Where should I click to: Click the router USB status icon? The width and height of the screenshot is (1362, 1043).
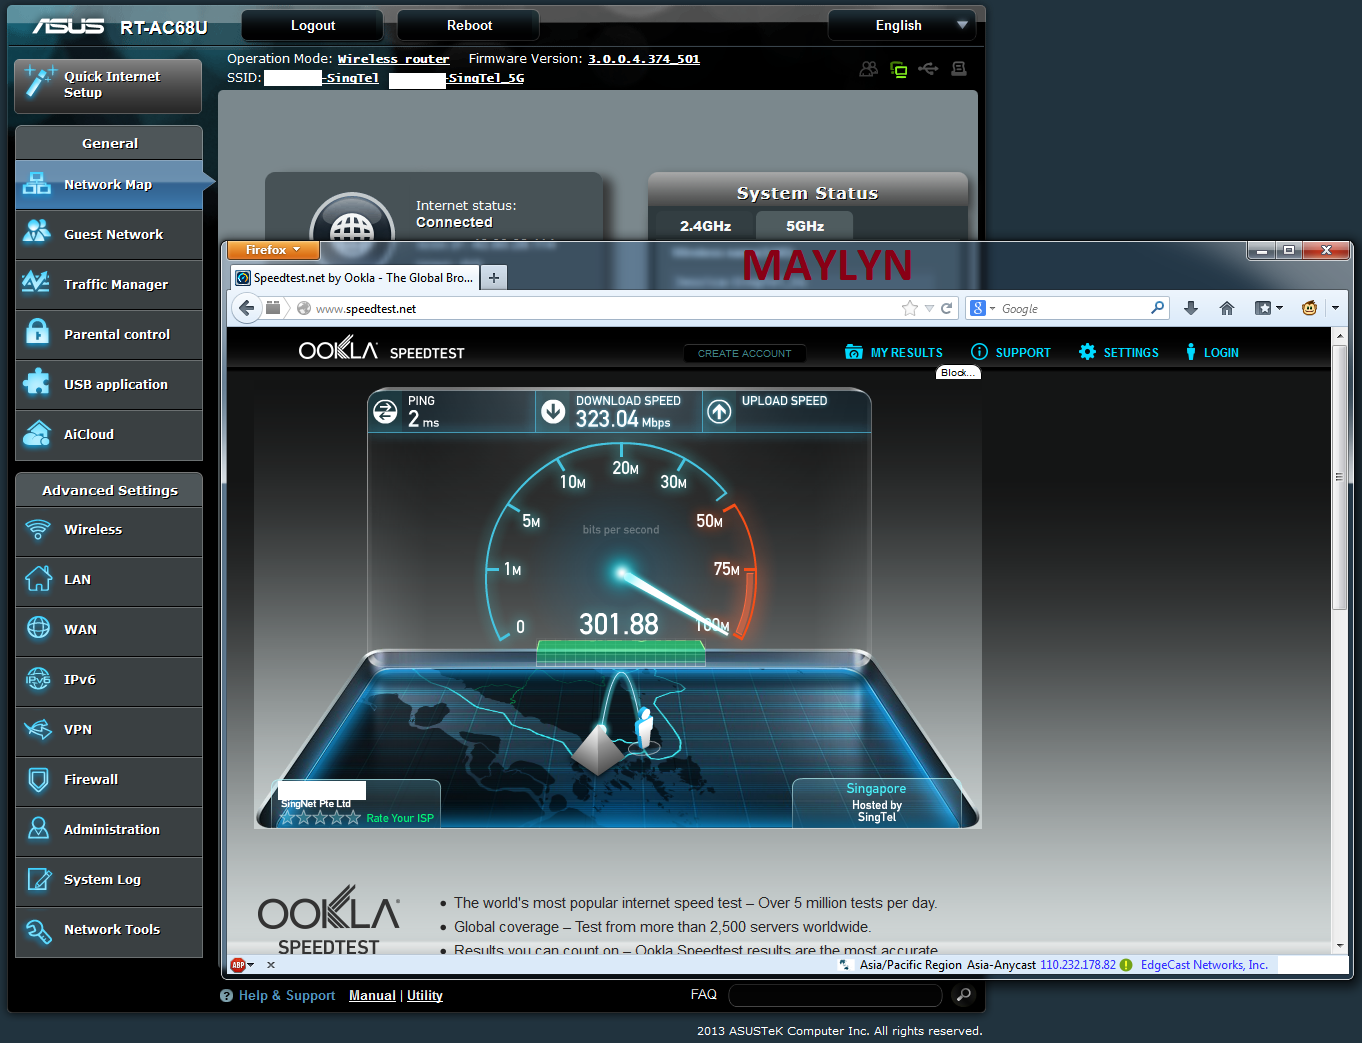[x=928, y=69]
